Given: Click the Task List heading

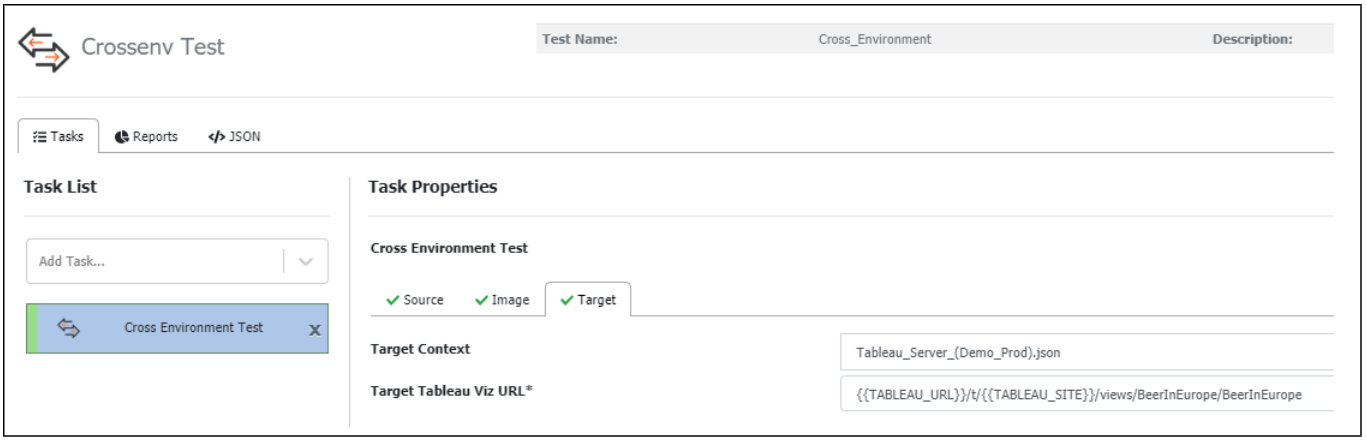Looking at the screenshot, I should pyautogui.click(x=60, y=187).
